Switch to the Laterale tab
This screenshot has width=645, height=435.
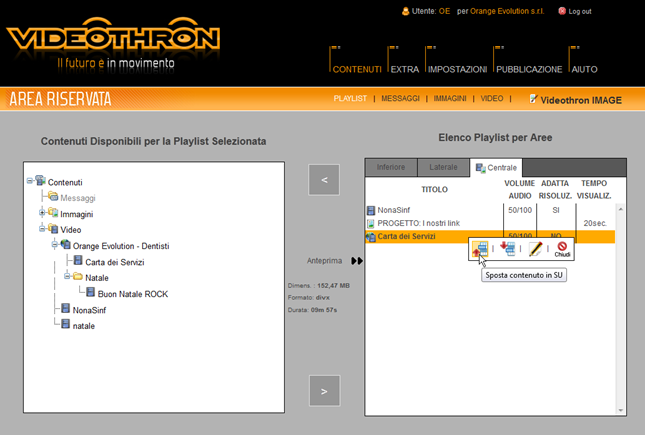(443, 168)
